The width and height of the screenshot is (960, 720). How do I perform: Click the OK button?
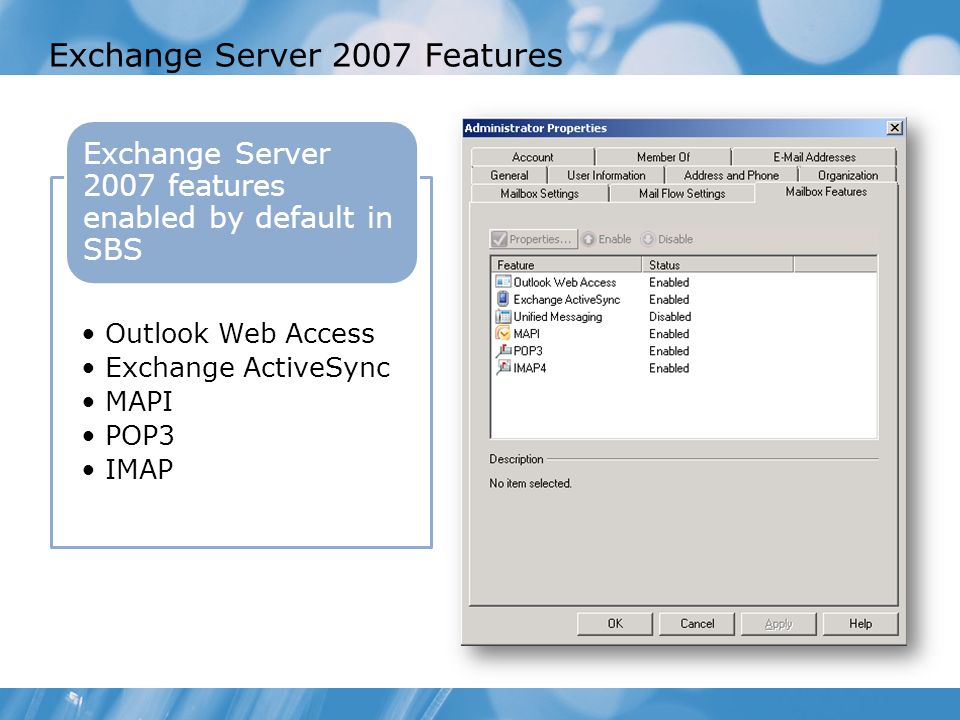[x=615, y=624]
